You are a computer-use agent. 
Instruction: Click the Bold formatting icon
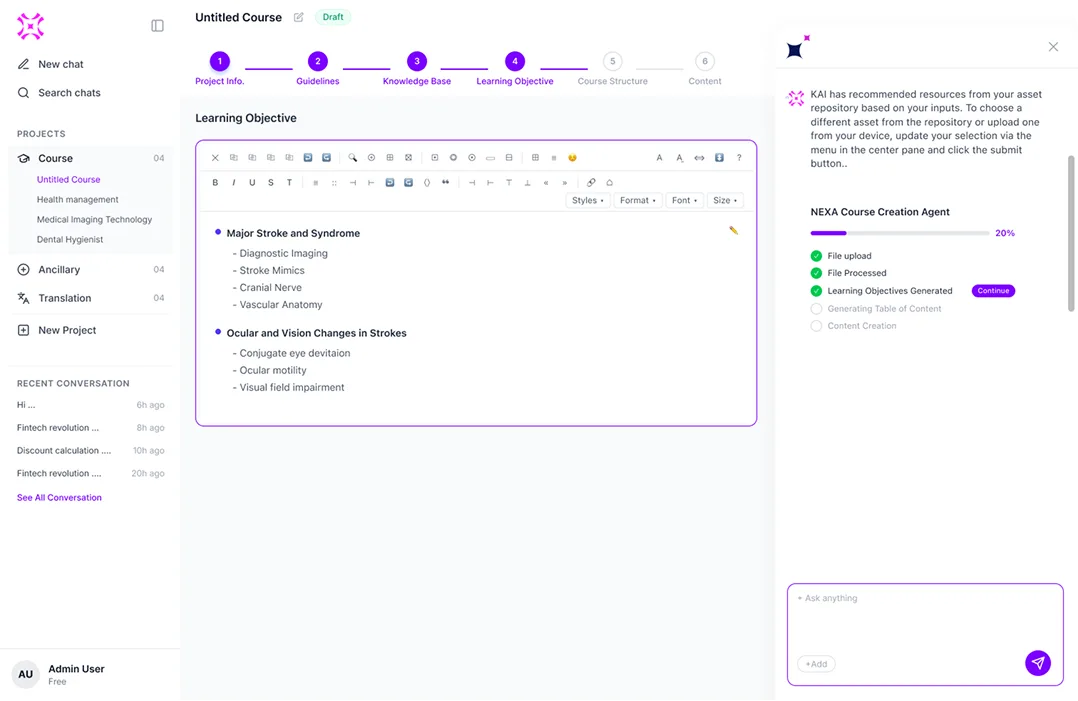click(x=215, y=183)
